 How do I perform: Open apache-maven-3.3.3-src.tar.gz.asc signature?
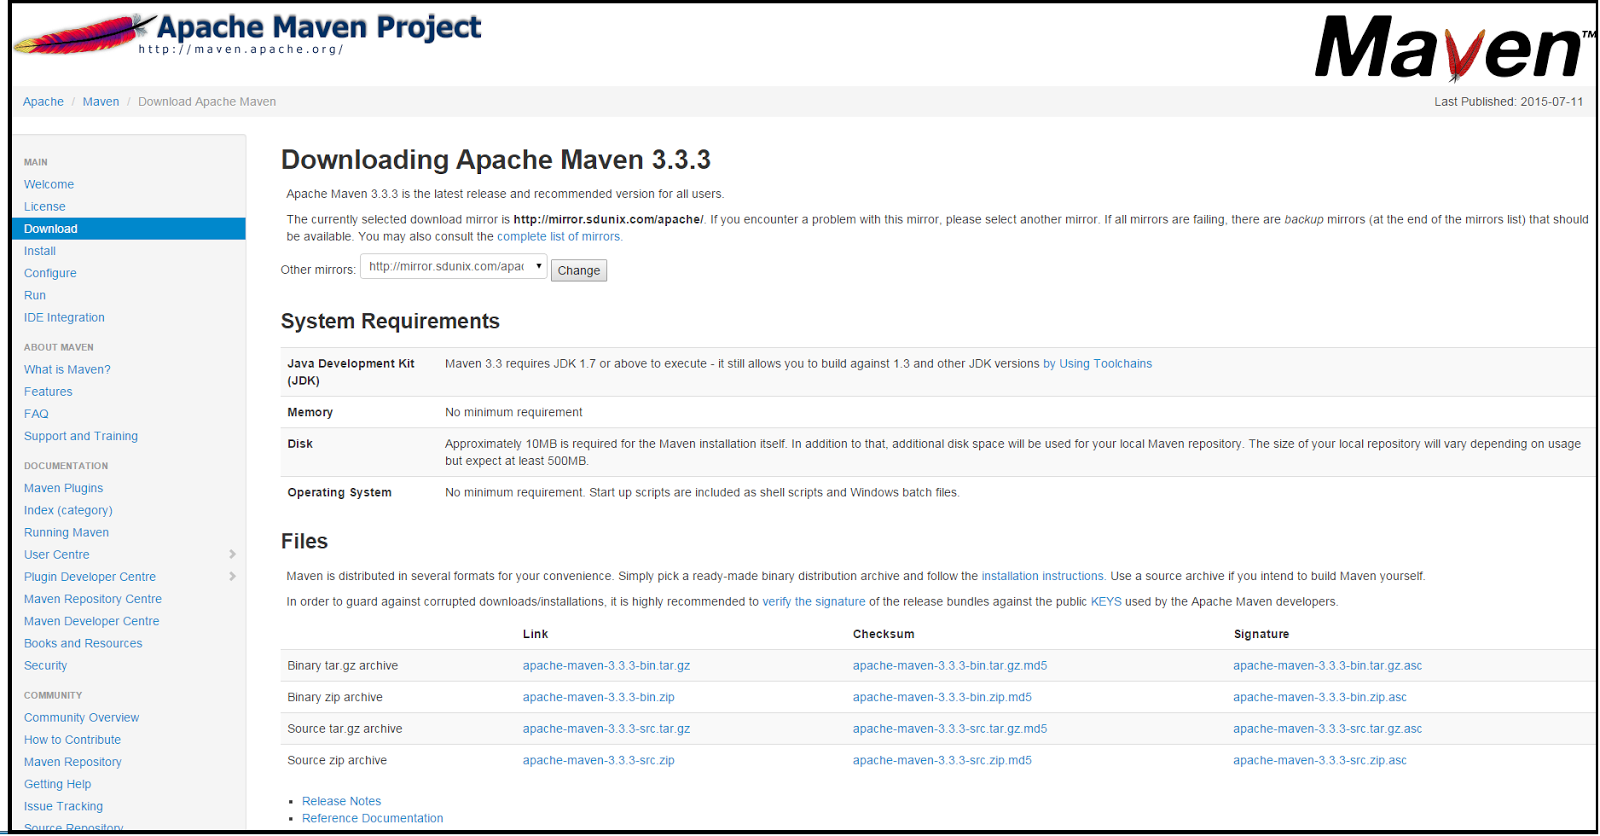[x=1327, y=729]
